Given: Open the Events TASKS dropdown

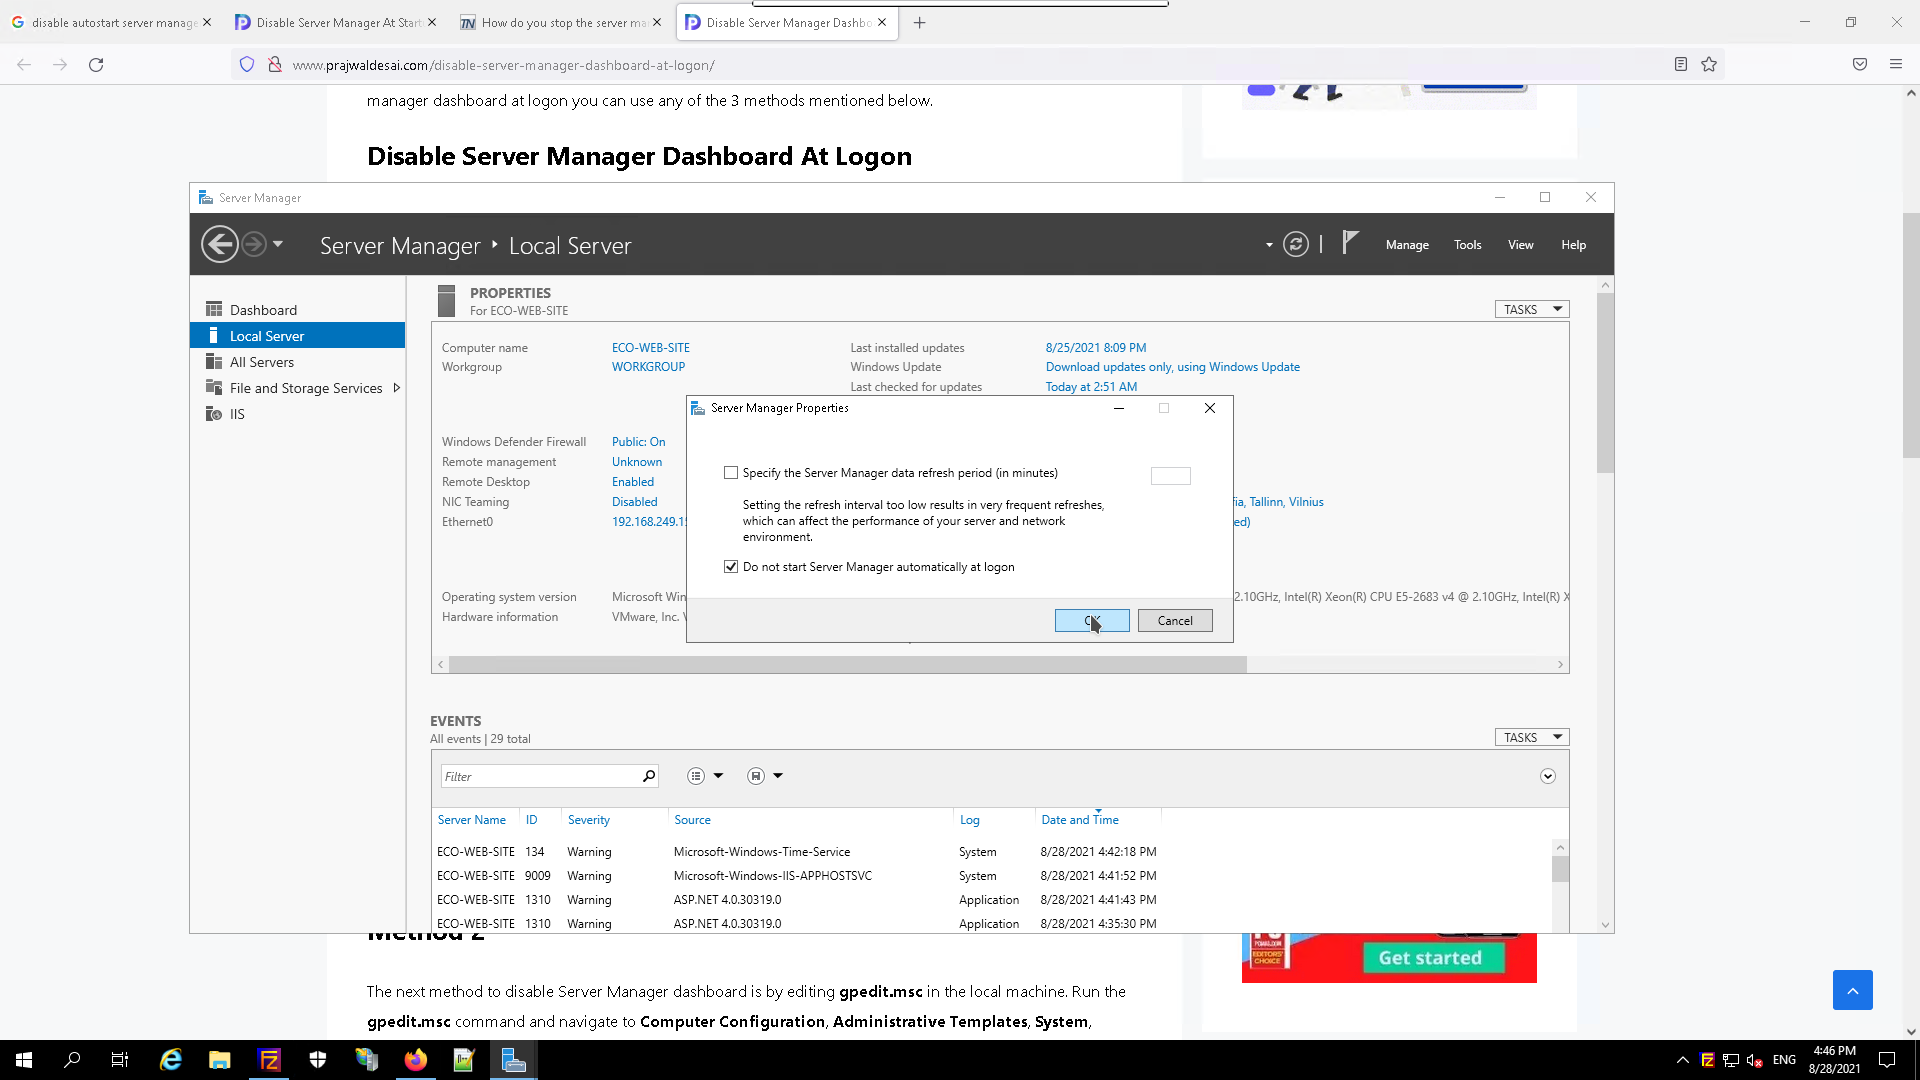Looking at the screenshot, I should pyautogui.click(x=1532, y=738).
